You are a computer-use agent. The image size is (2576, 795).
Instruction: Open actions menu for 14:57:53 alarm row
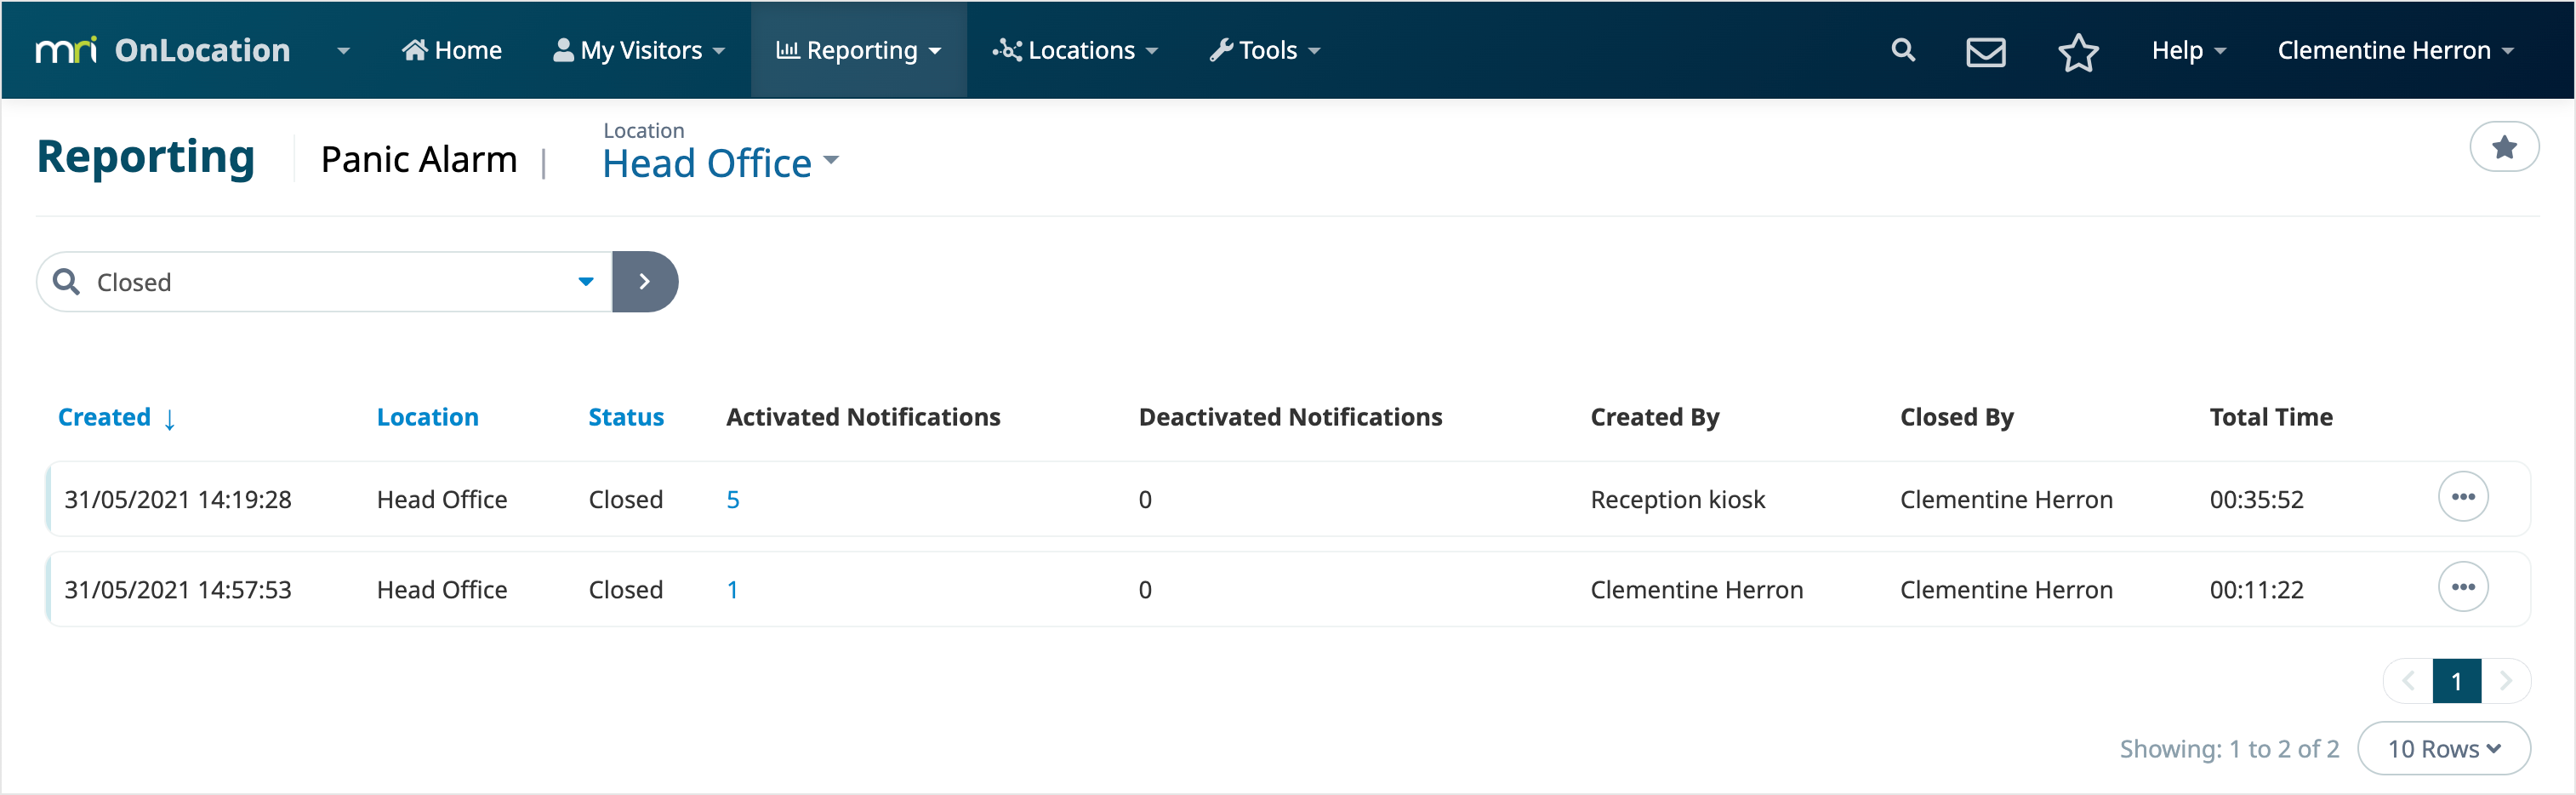click(x=2462, y=587)
